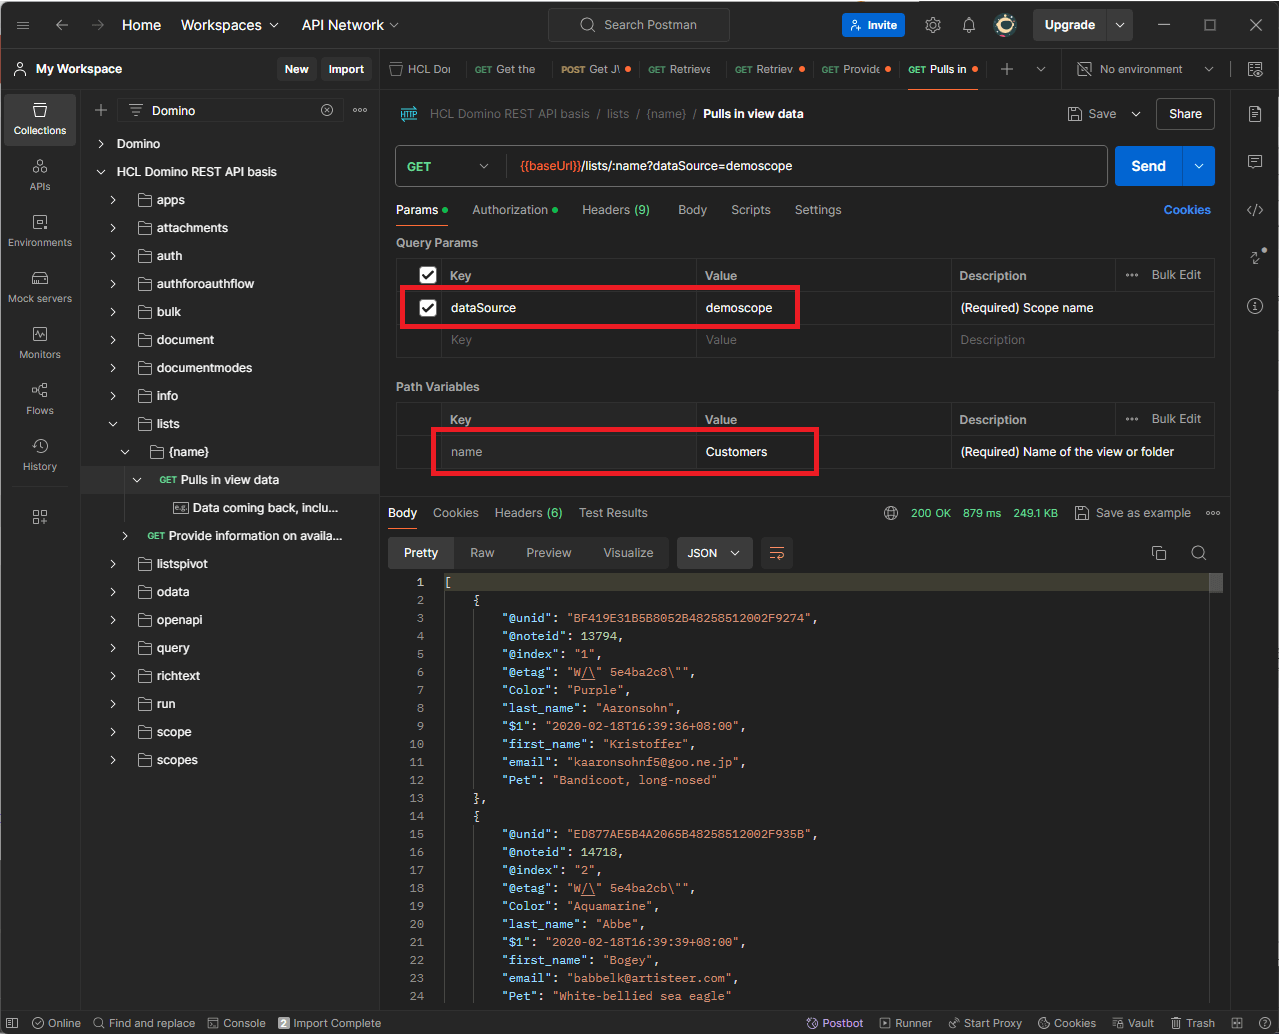Click the notifications bell icon
1279x1034 pixels.
[x=969, y=25]
